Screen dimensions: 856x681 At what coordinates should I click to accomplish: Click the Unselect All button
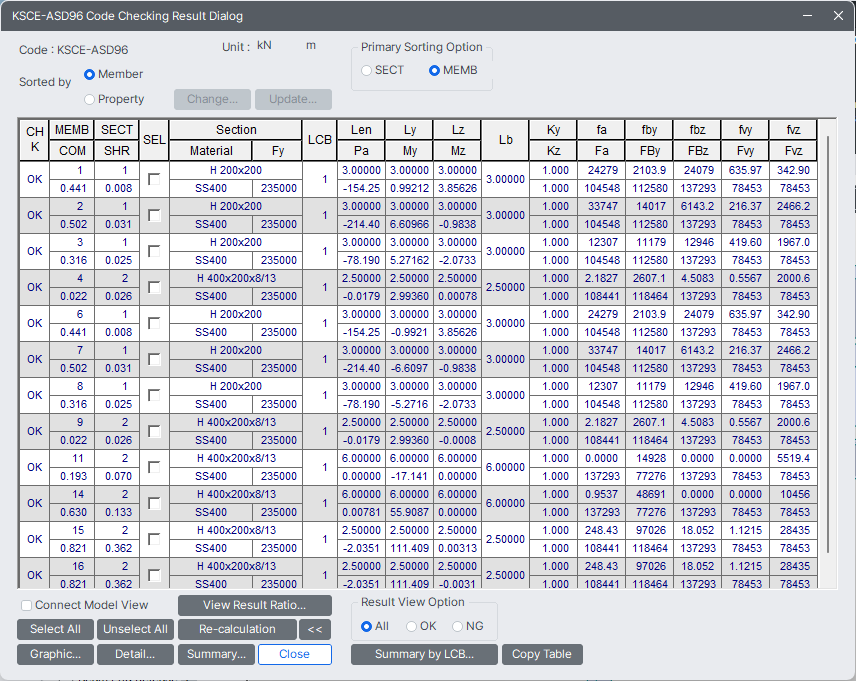point(135,629)
